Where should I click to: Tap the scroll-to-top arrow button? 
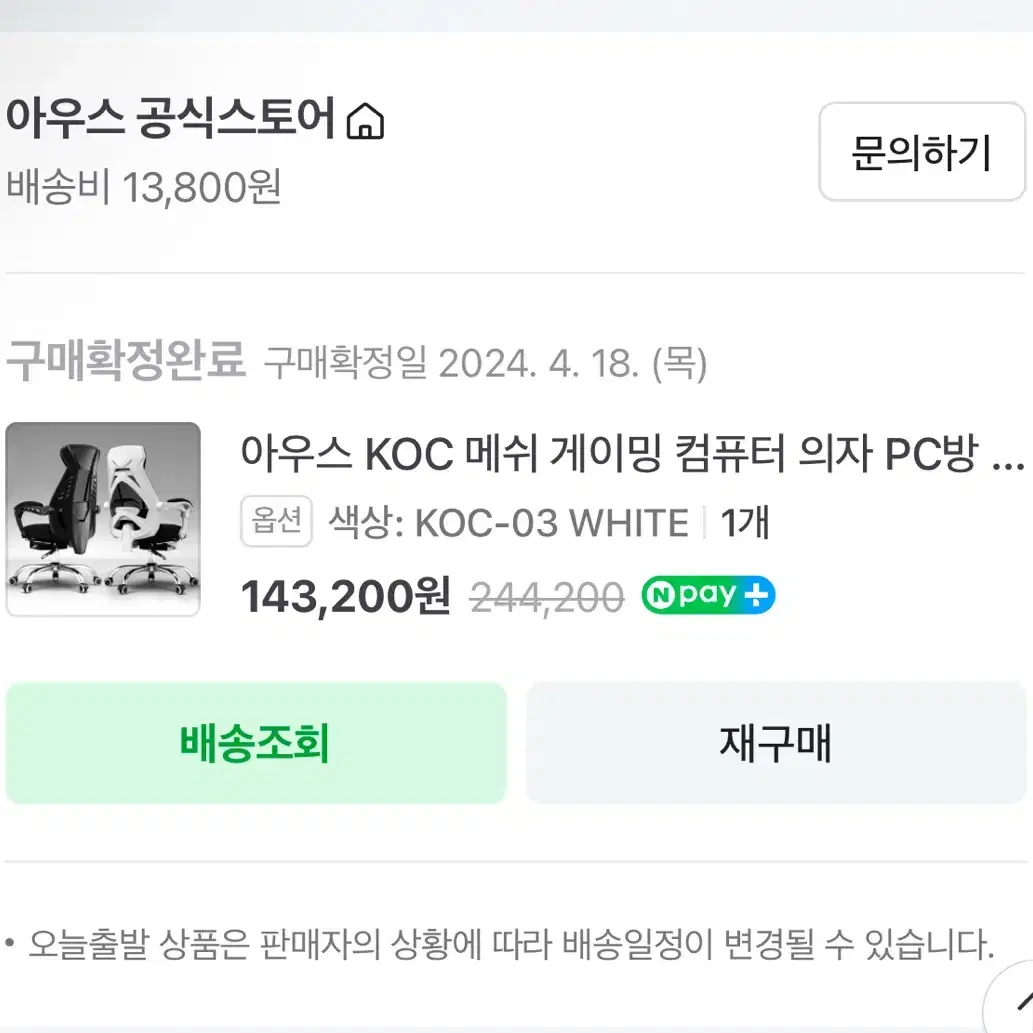[1011, 1000]
